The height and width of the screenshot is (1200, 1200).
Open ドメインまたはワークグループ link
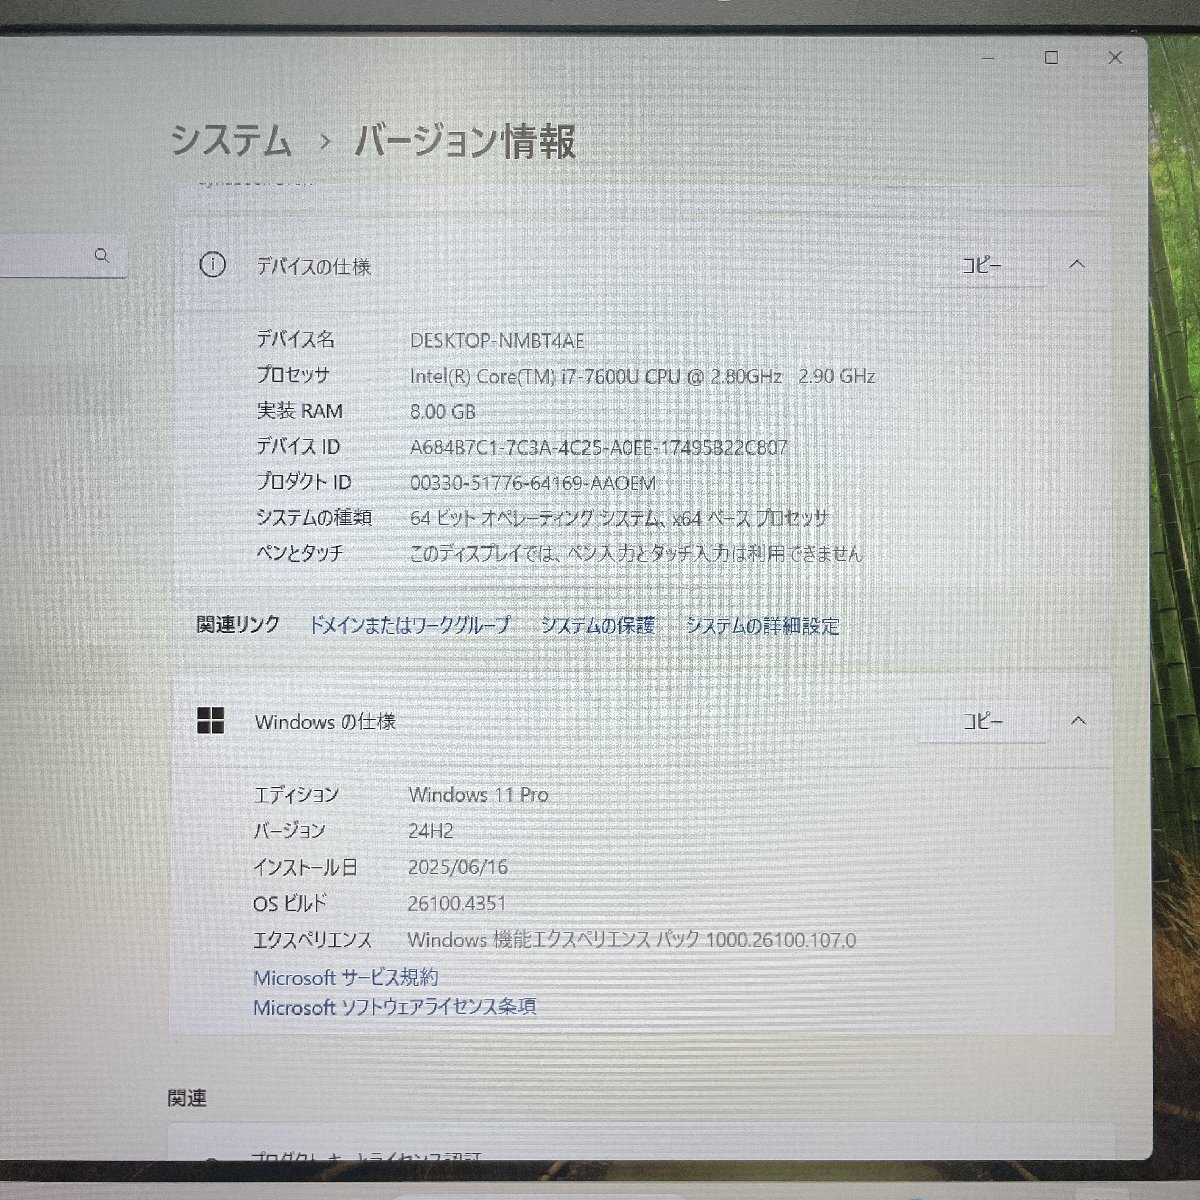(409, 626)
